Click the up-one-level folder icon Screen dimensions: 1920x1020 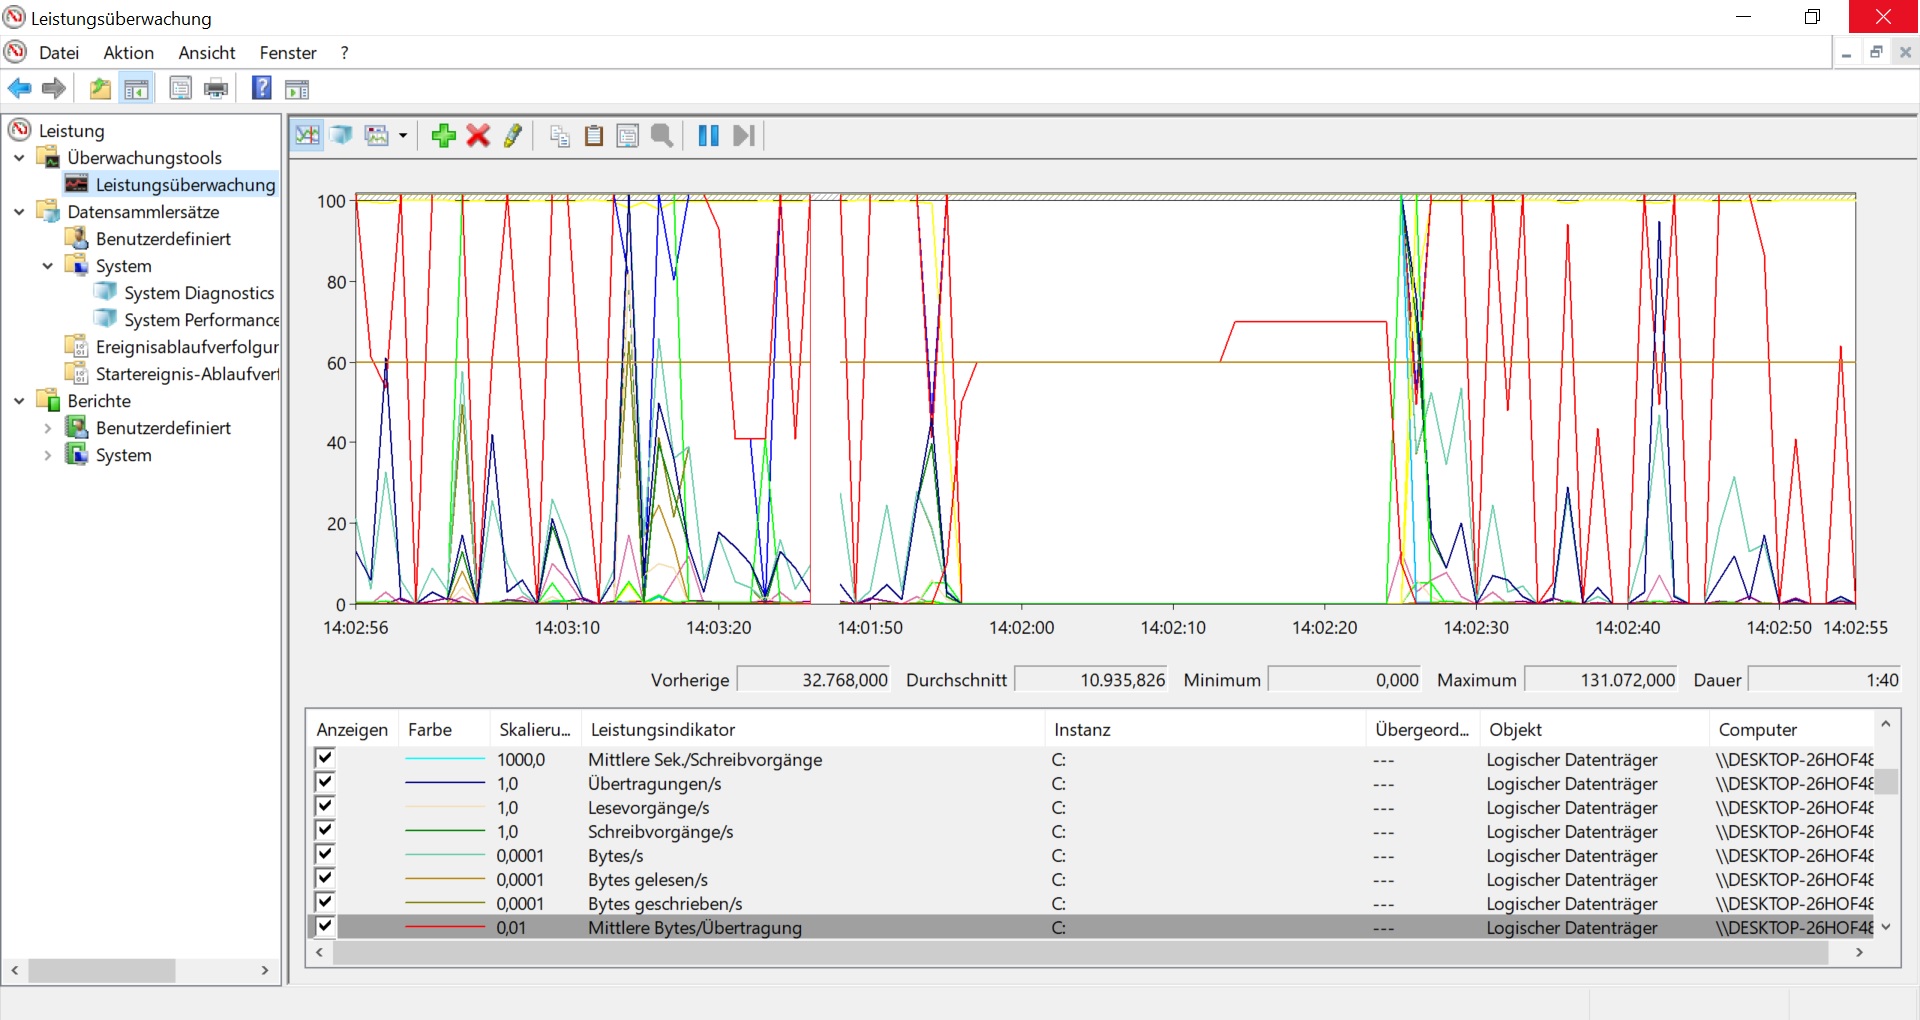pos(100,89)
